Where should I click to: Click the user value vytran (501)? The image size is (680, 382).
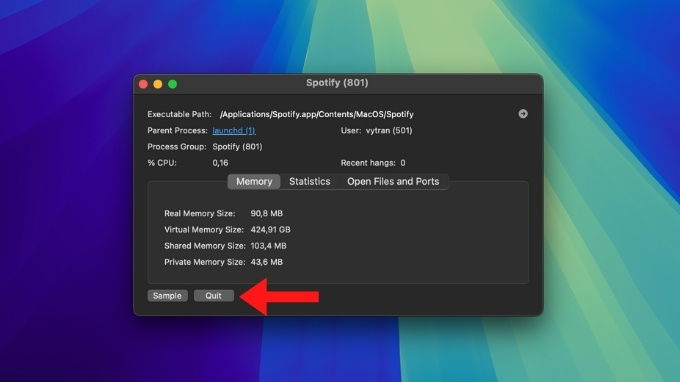[x=389, y=131]
